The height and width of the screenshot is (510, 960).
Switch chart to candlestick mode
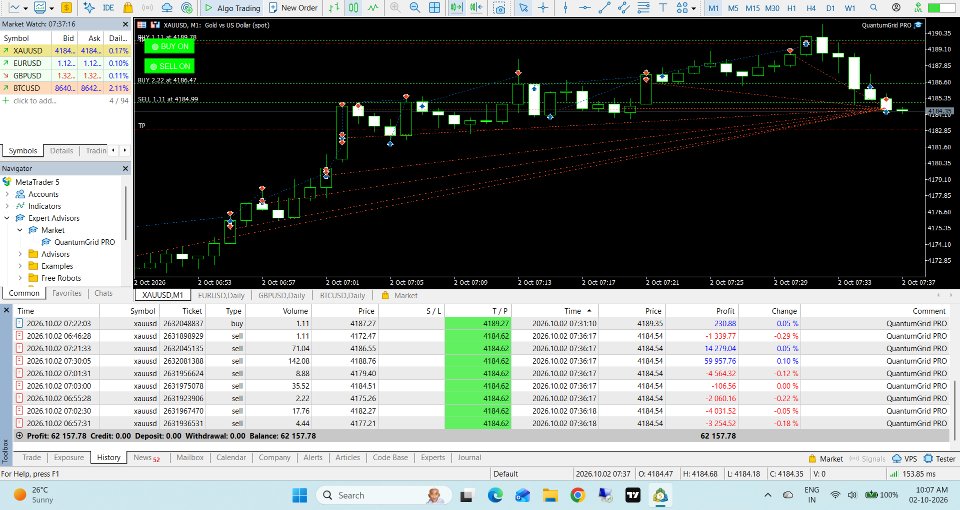click(353, 7)
